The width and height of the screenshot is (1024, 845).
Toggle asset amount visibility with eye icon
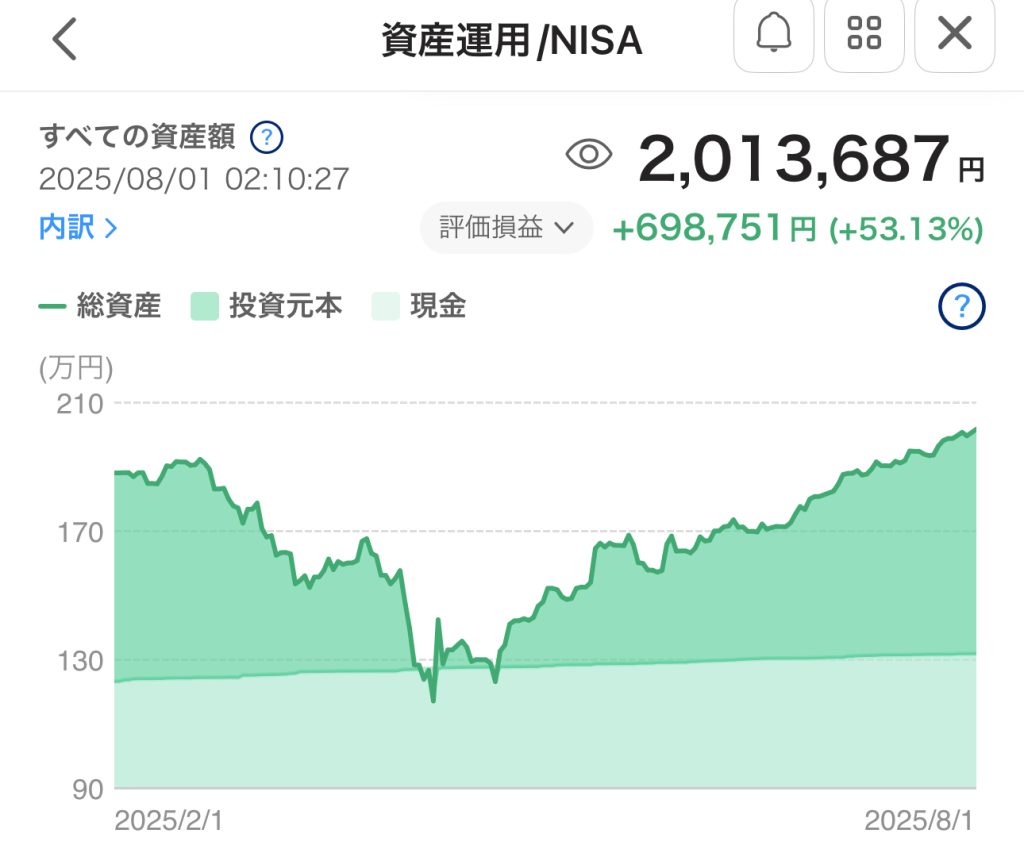click(x=588, y=155)
